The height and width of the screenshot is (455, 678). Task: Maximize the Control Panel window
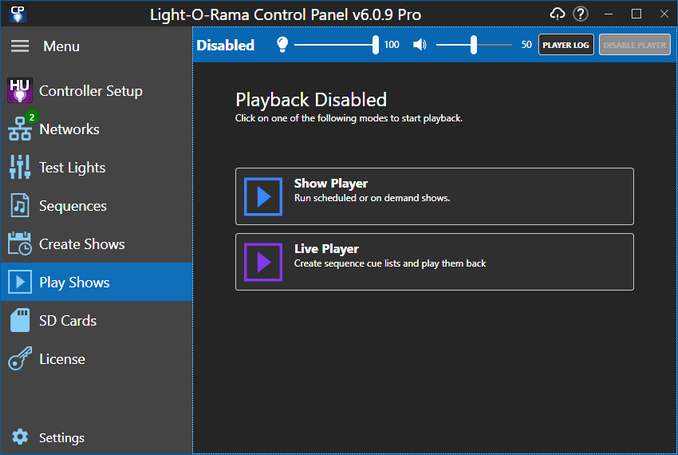tap(636, 14)
